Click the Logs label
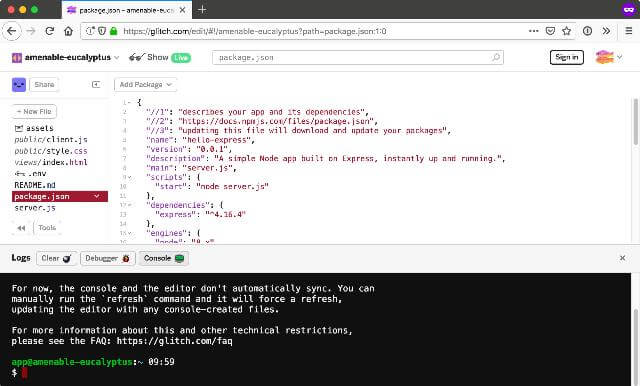This screenshot has width=640, height=386. tap(21, 258)
